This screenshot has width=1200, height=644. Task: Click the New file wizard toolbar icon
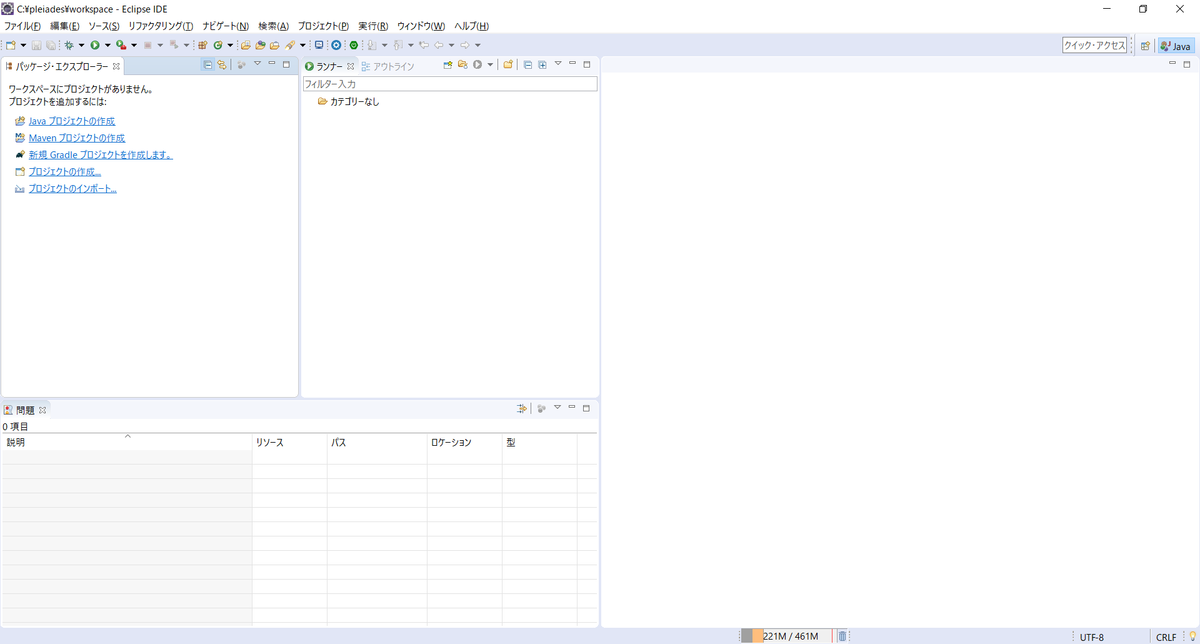point(10,45)
